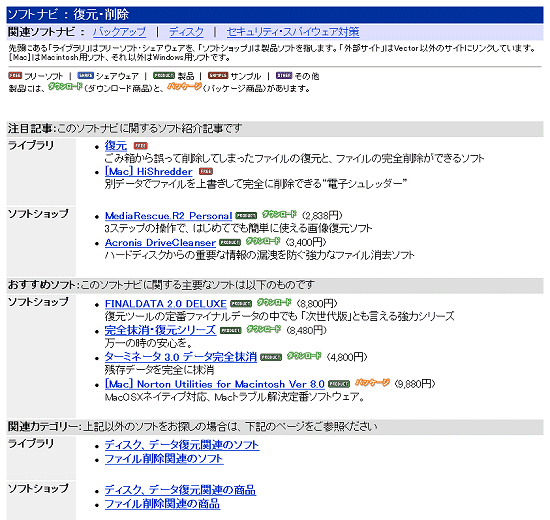Screen dimensions: 550x520
Task: Open the [Mac] HiShredder link
Action: click(x=149, y=171)
